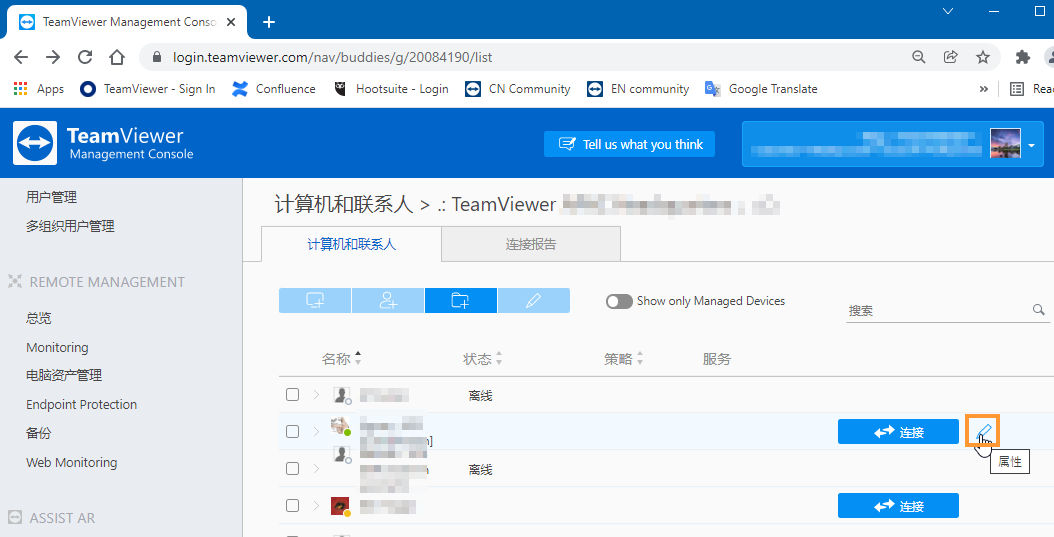Click the 服务 column header
The width and height of the screenshot is (1054, 537).
tap(717, 359)
